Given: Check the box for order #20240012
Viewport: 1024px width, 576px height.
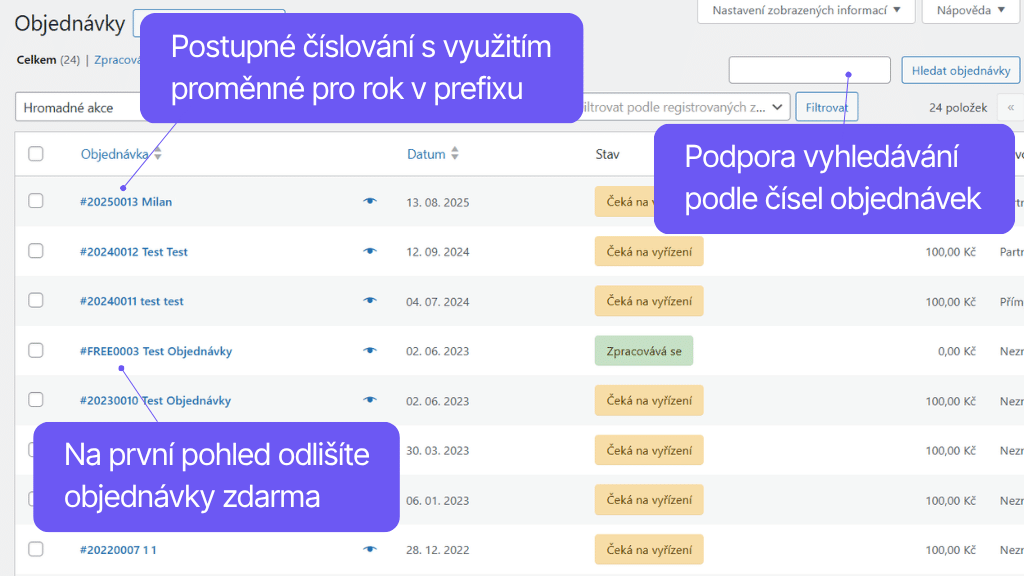Looking at the screenshot, I should (36, 252).
